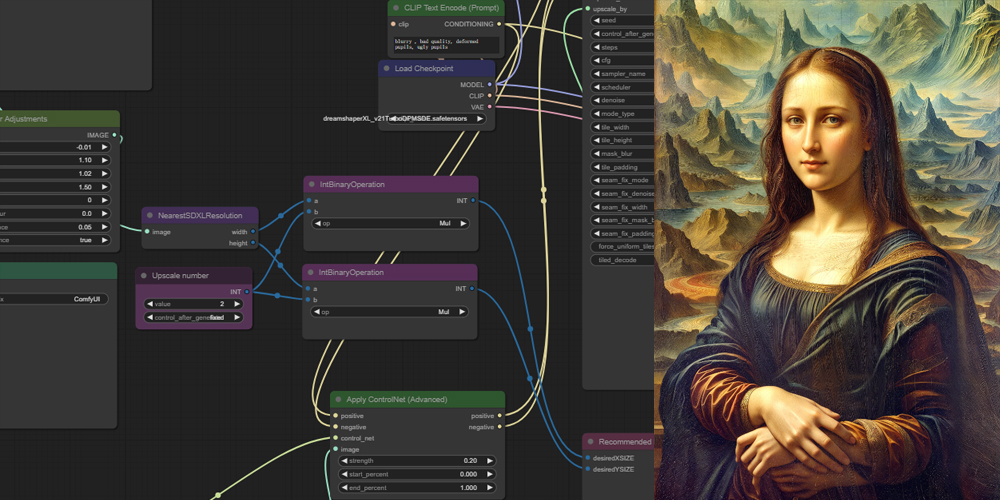1000x500 pixels.
Task: Collapse the Upscale number node via its dot
Action: (143, 276)
